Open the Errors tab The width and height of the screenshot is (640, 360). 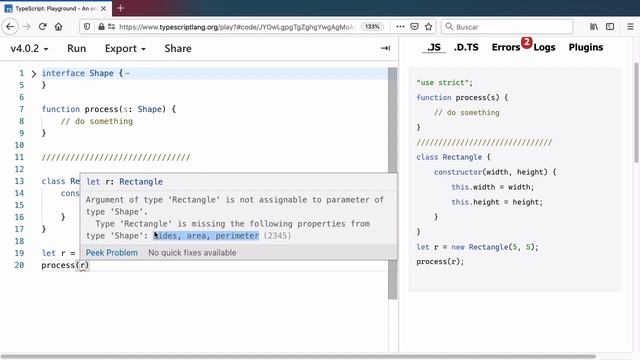pyautogui.click(x=506, y=47)
